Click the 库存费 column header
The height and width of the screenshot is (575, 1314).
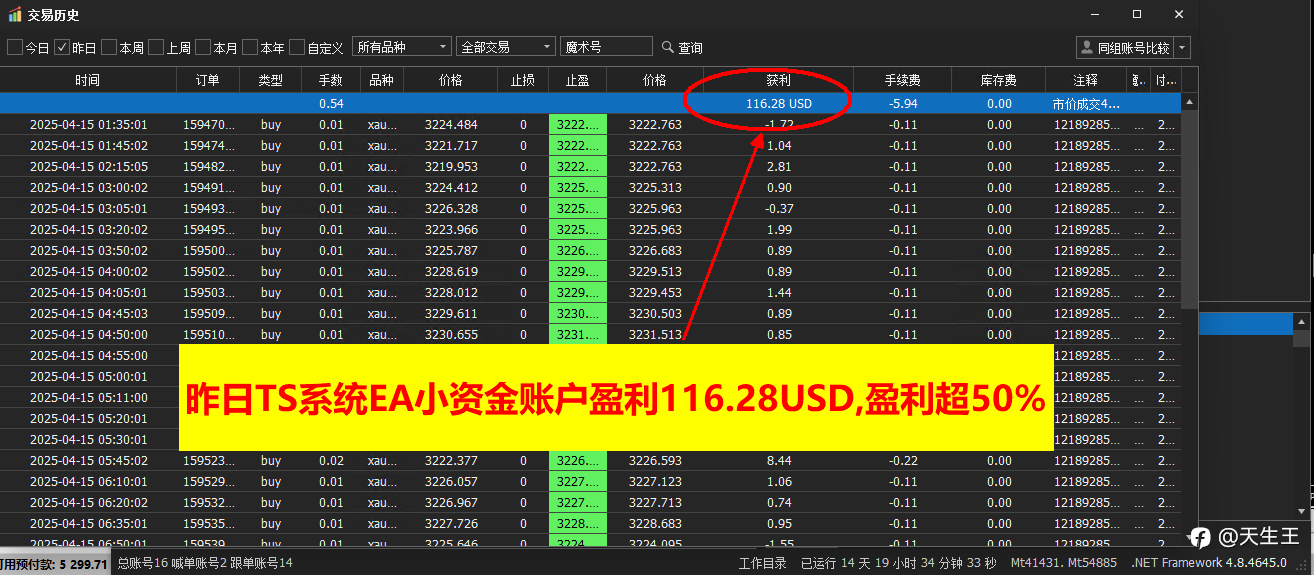(999, 80)
